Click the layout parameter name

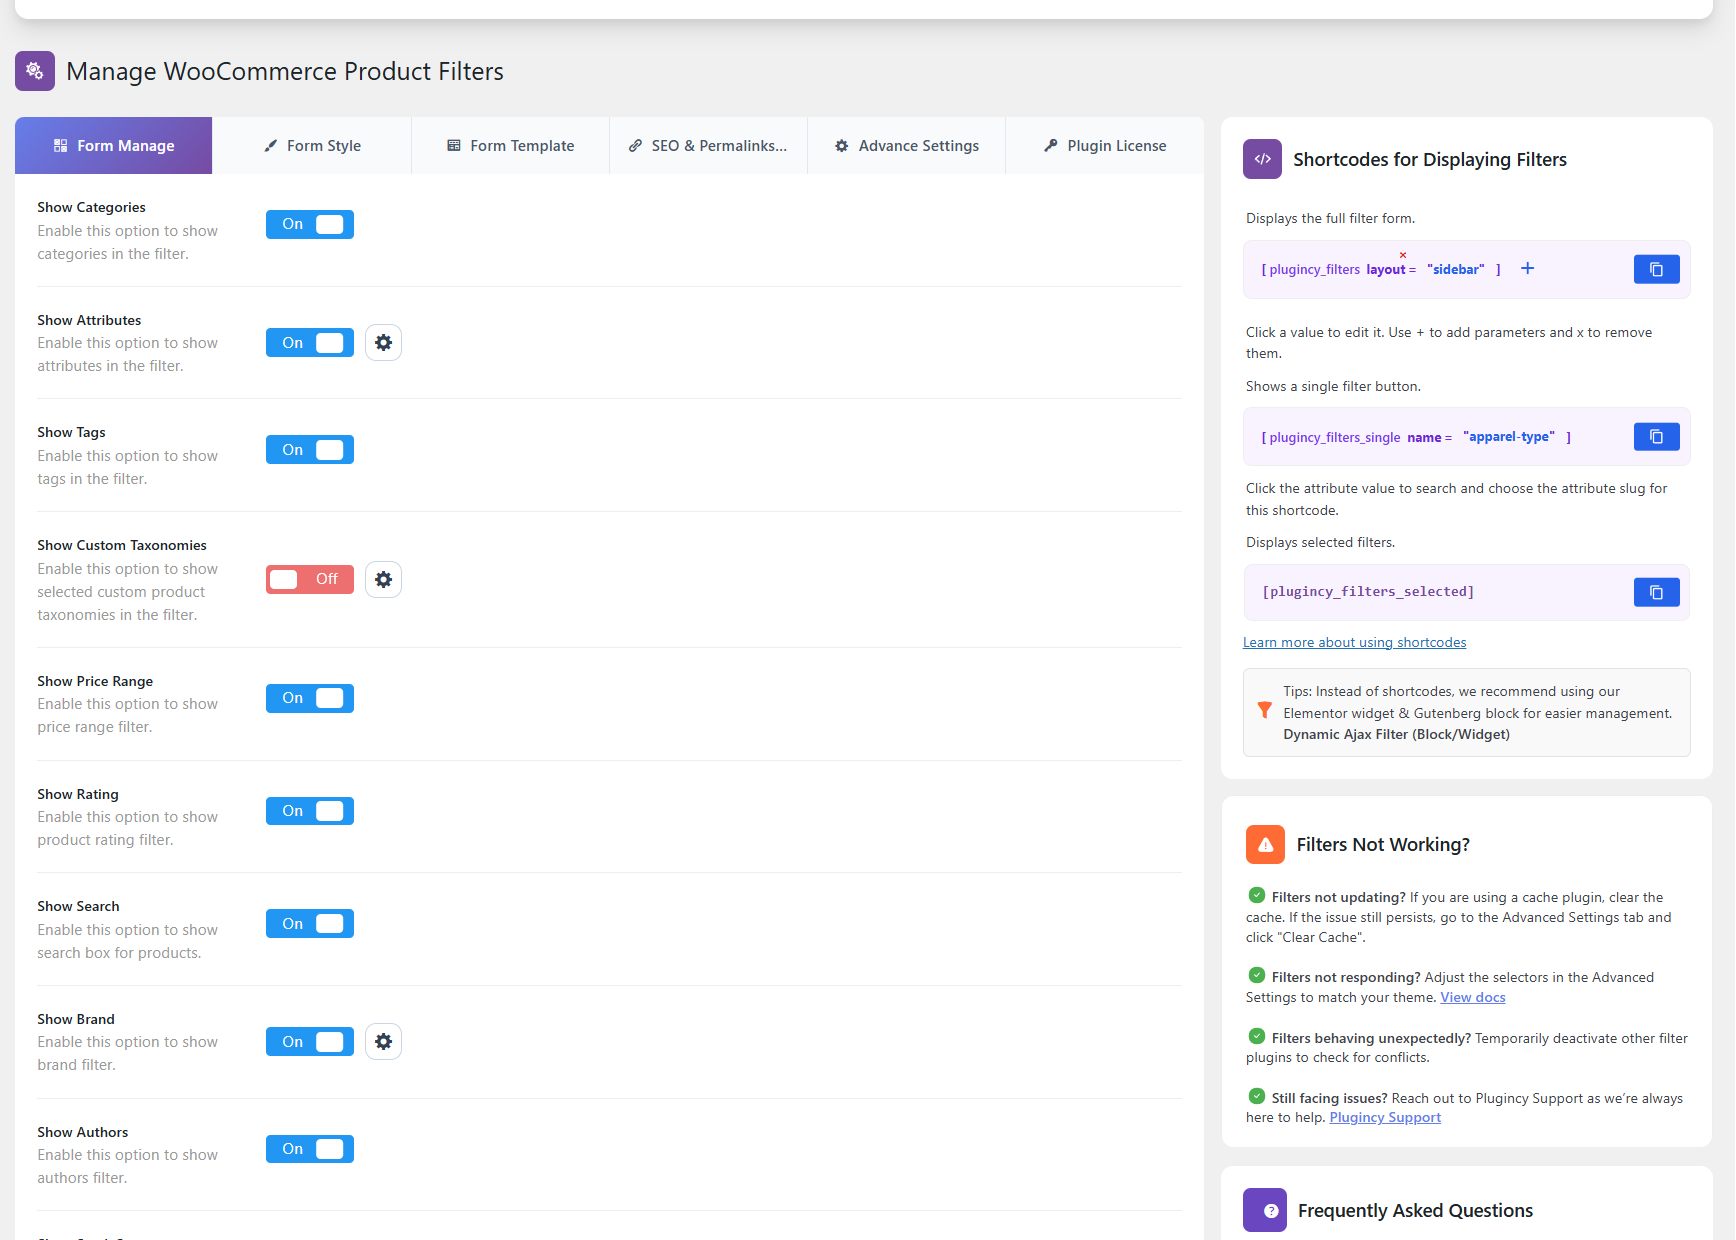tap(1386, 269)
